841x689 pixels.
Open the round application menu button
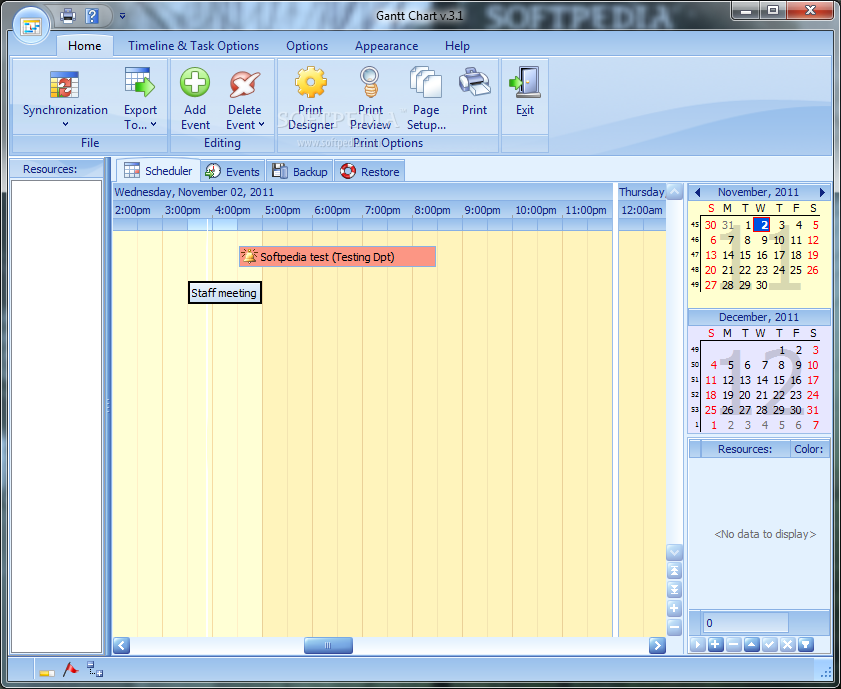pos(31,26)
